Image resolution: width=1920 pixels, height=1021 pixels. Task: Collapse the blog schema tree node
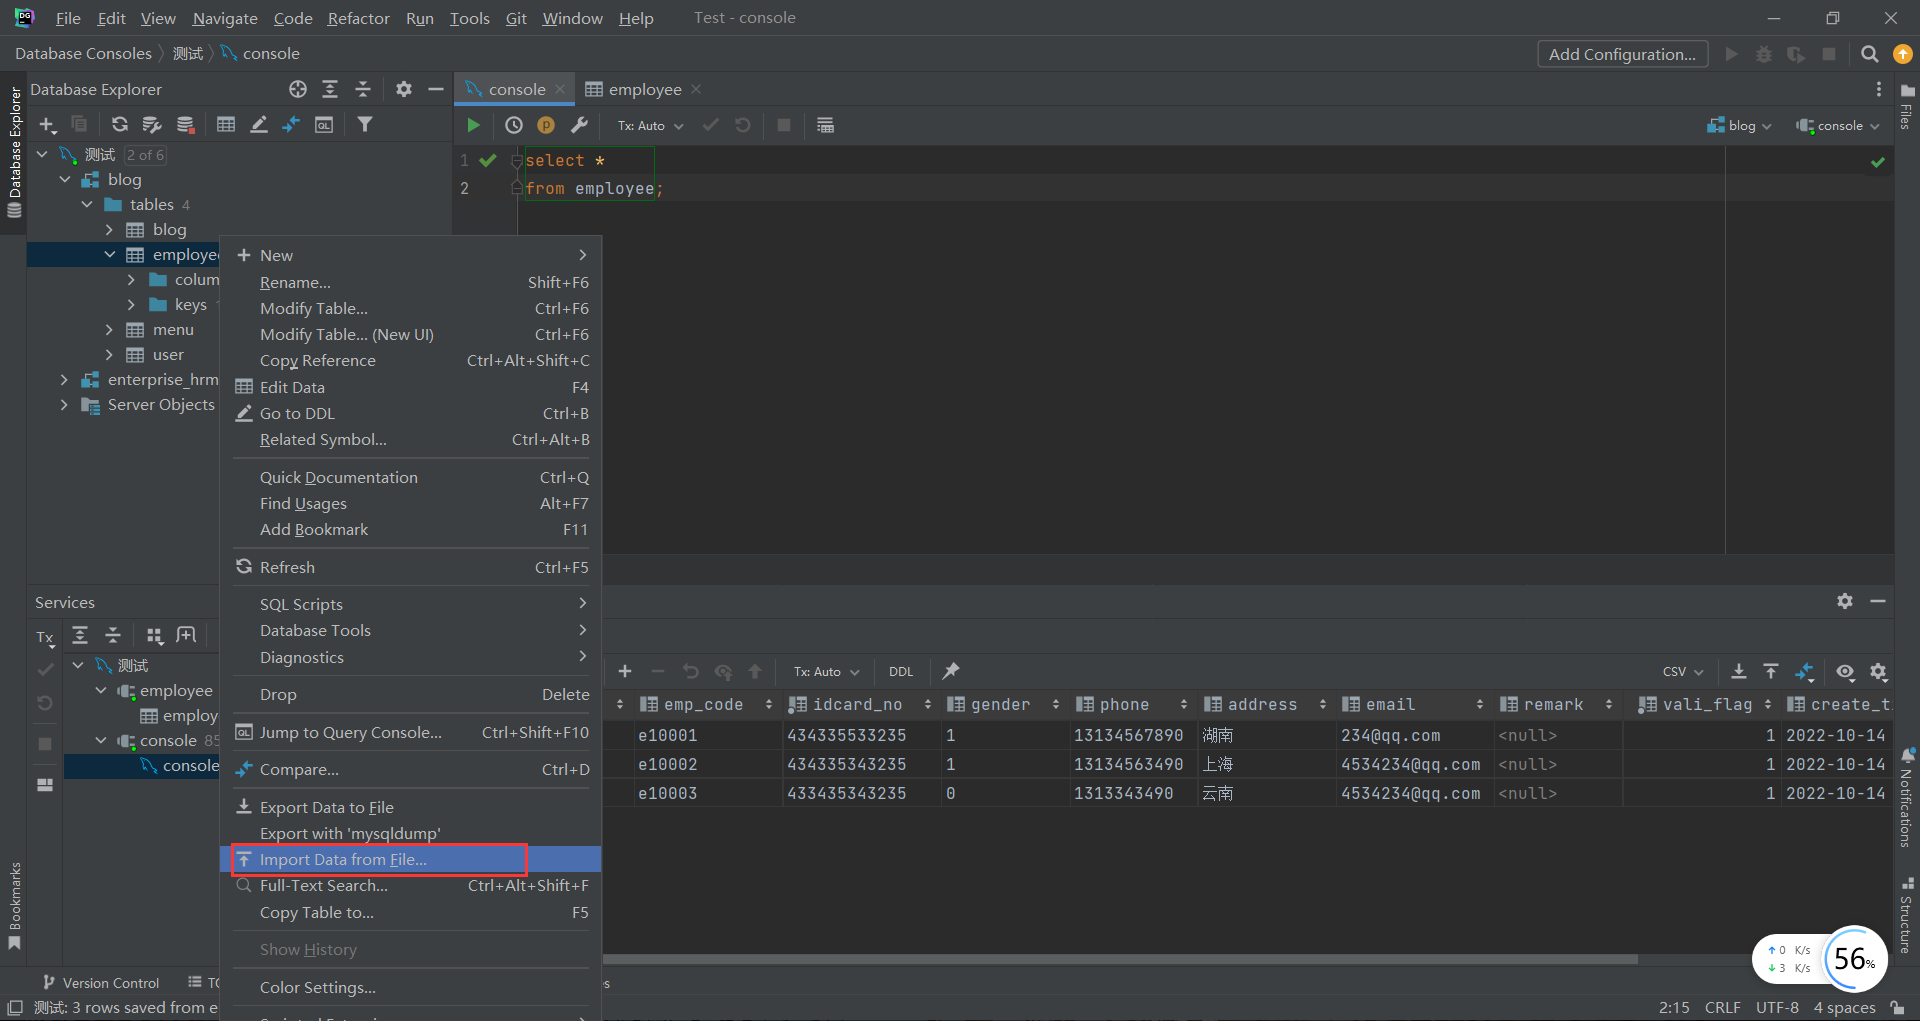coord(65,179)
